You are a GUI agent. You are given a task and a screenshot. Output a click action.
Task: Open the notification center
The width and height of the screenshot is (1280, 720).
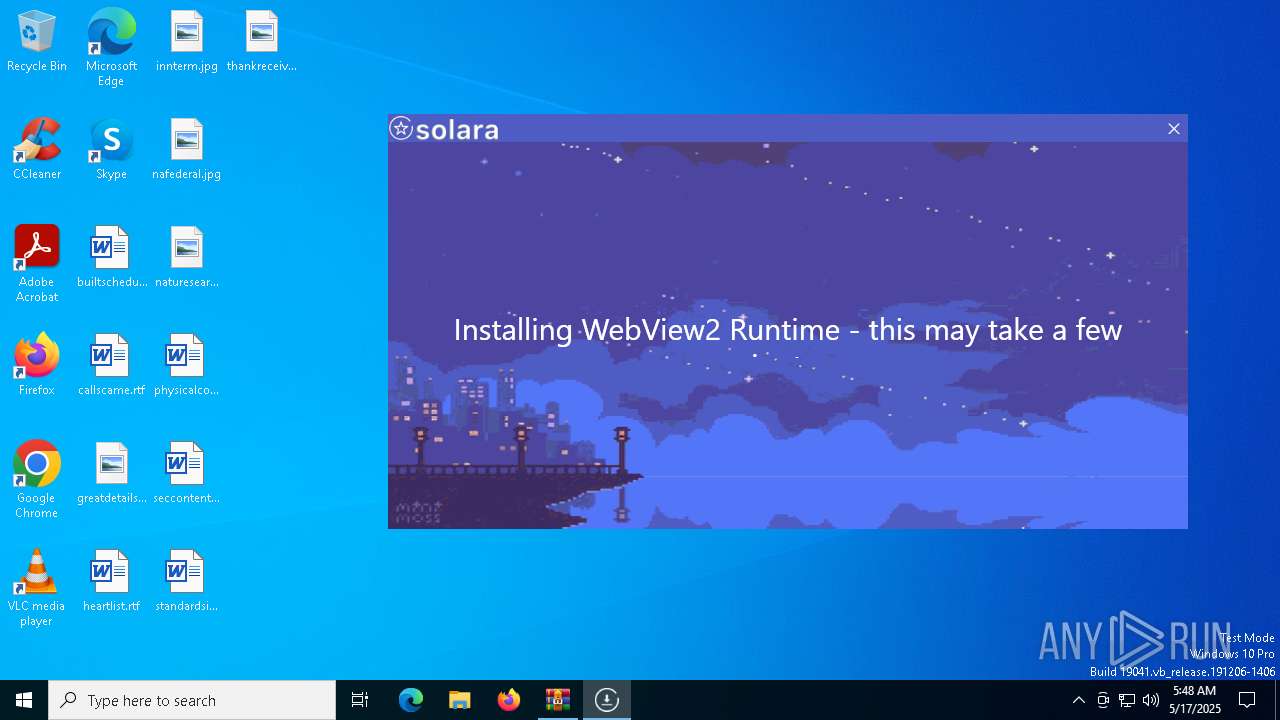(1247, 700)
